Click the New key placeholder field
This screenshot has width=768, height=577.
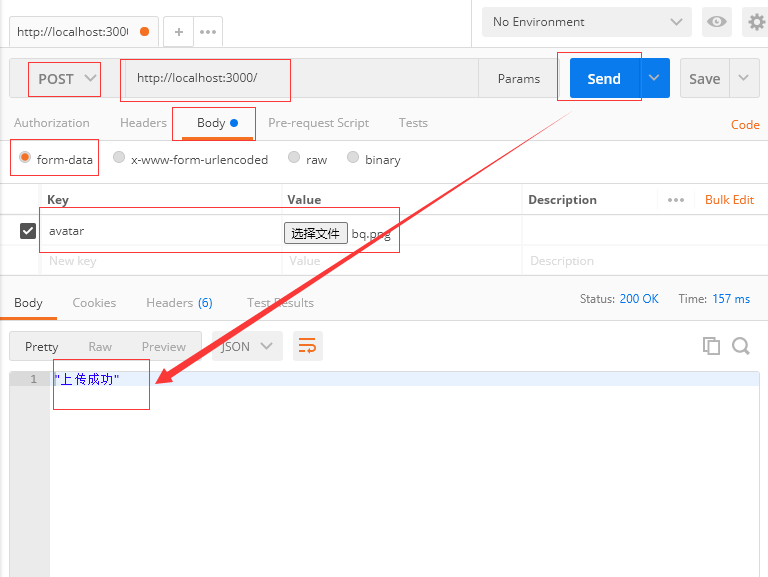pyautogui.click(x=162, y=261)
